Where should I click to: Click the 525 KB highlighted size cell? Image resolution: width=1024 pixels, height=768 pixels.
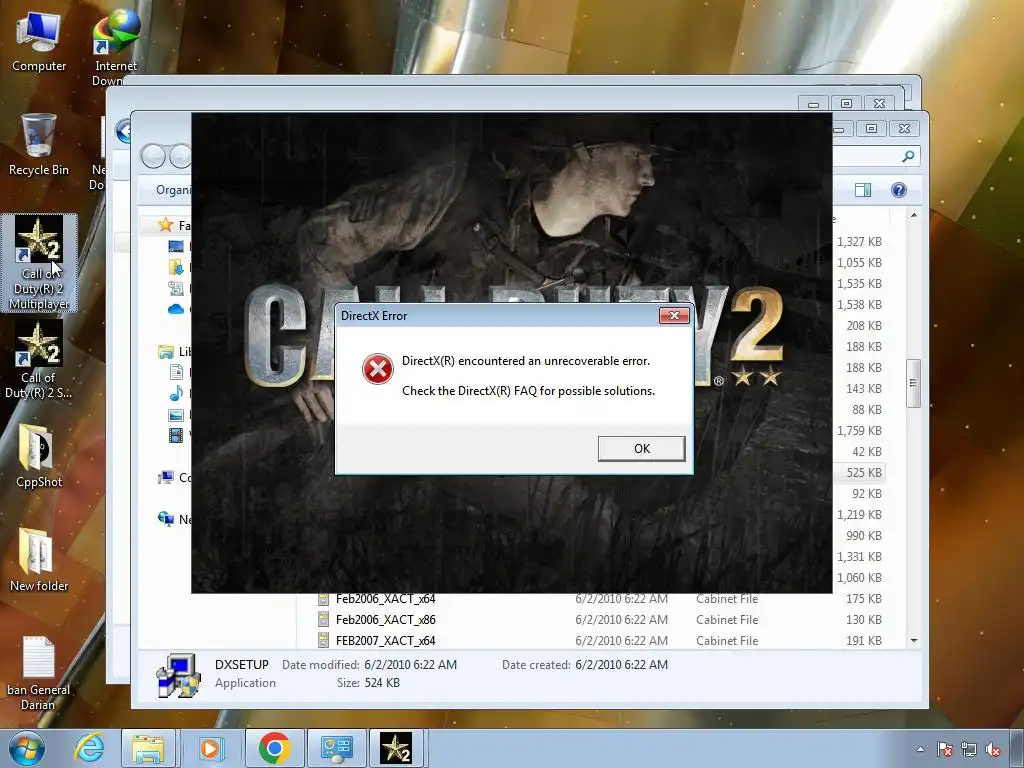click(863, 473)
